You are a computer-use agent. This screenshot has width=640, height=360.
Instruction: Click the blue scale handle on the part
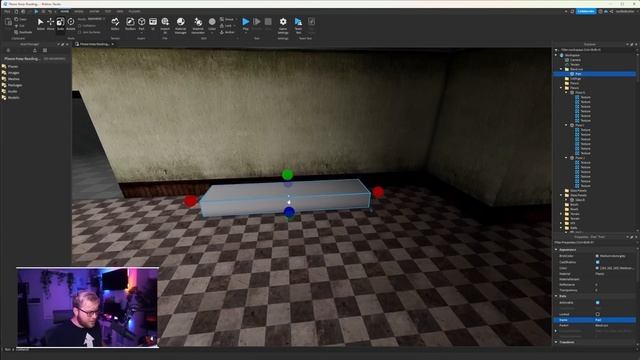289,212
